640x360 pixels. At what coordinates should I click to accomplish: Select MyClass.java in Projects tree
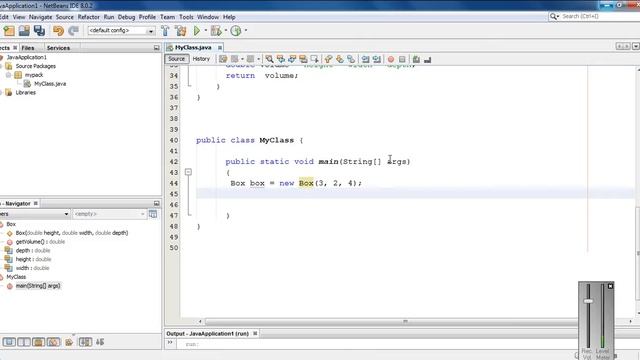[50, 84]
